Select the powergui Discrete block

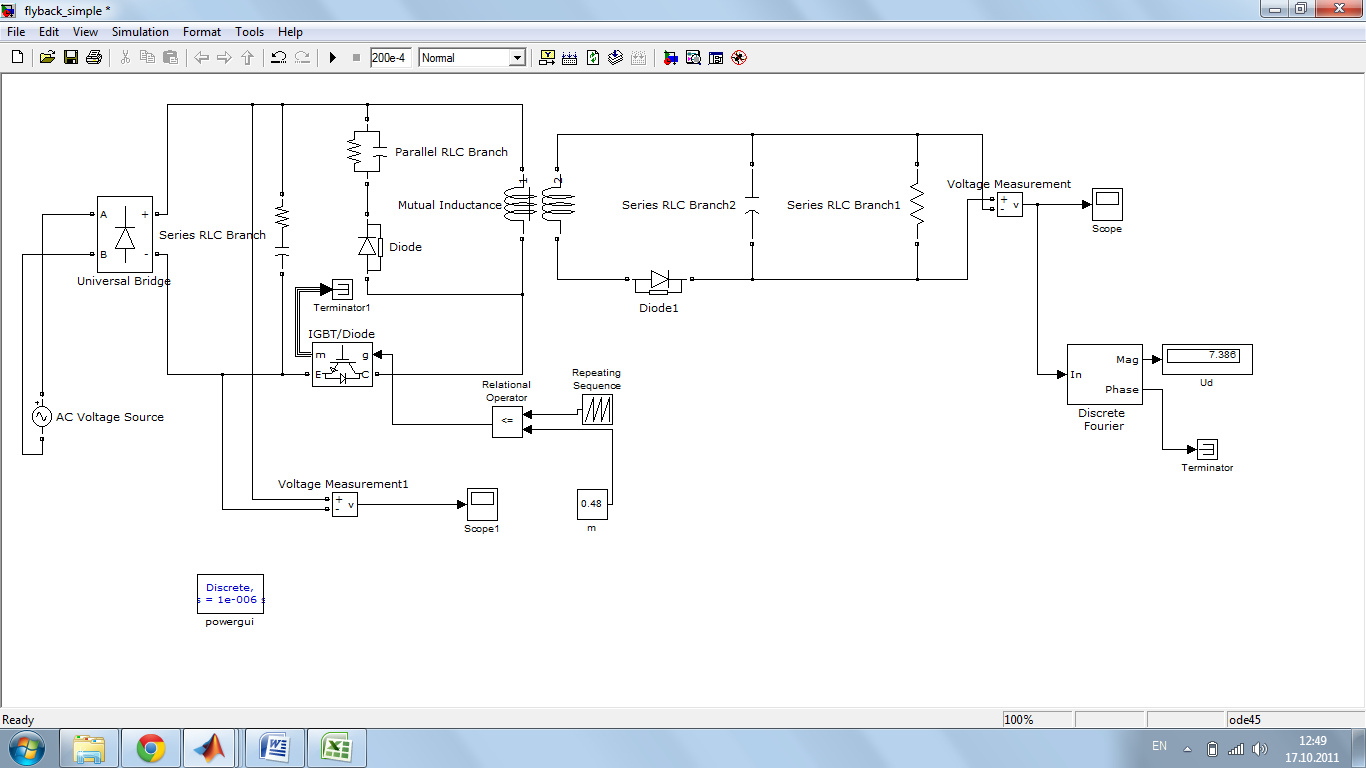coord(230,593)
